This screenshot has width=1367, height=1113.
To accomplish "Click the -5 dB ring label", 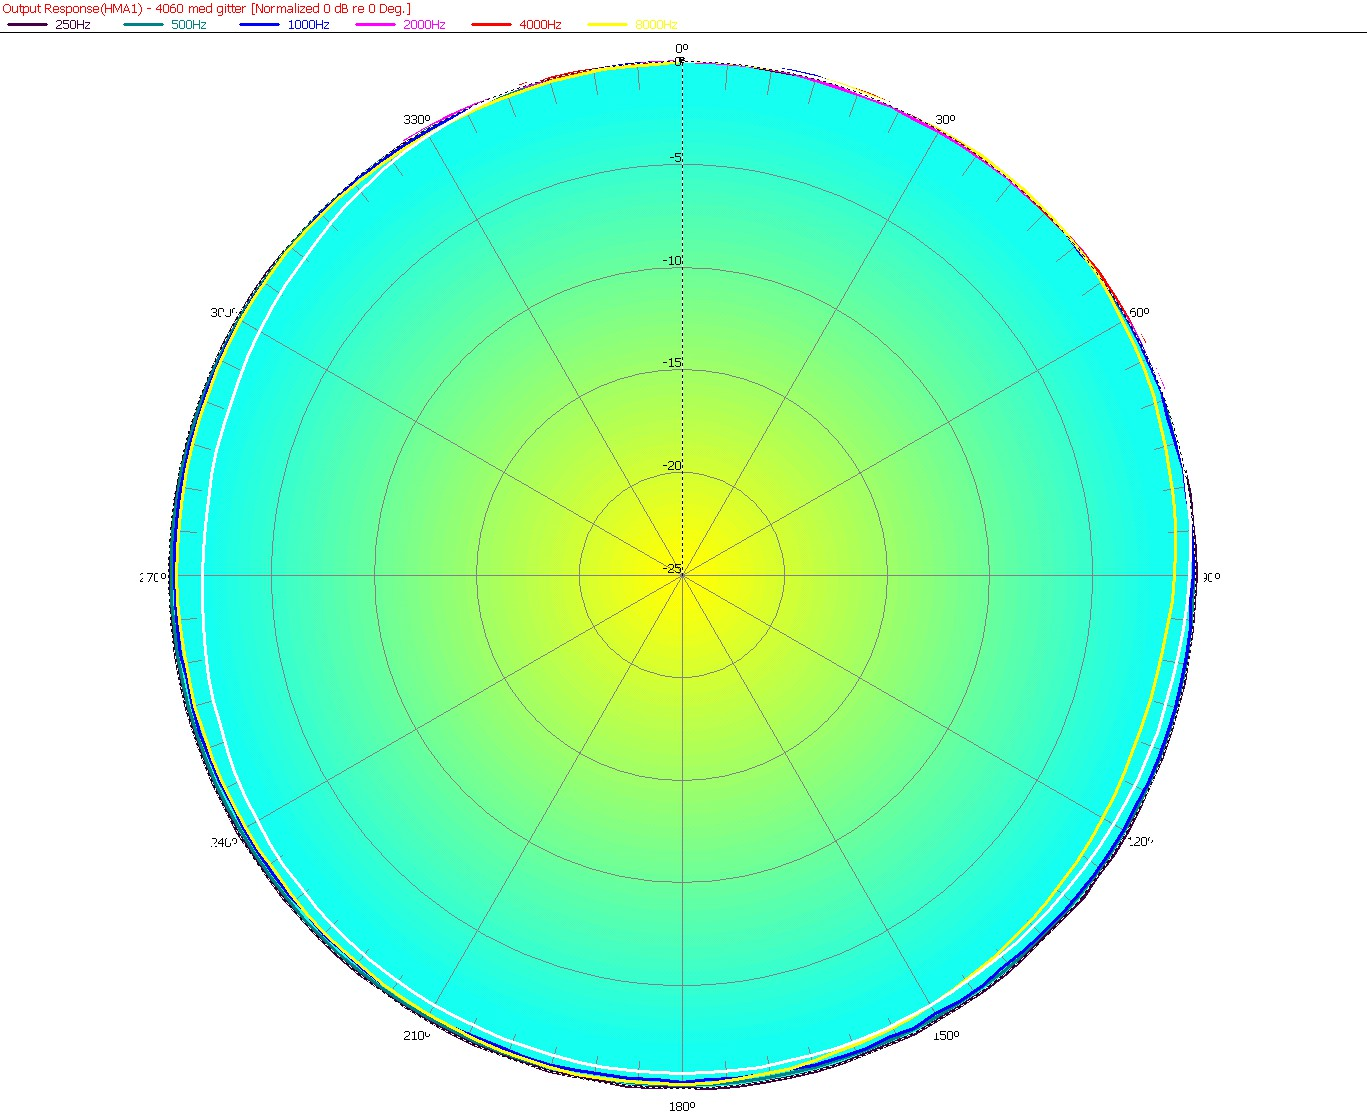I will 675,158.
